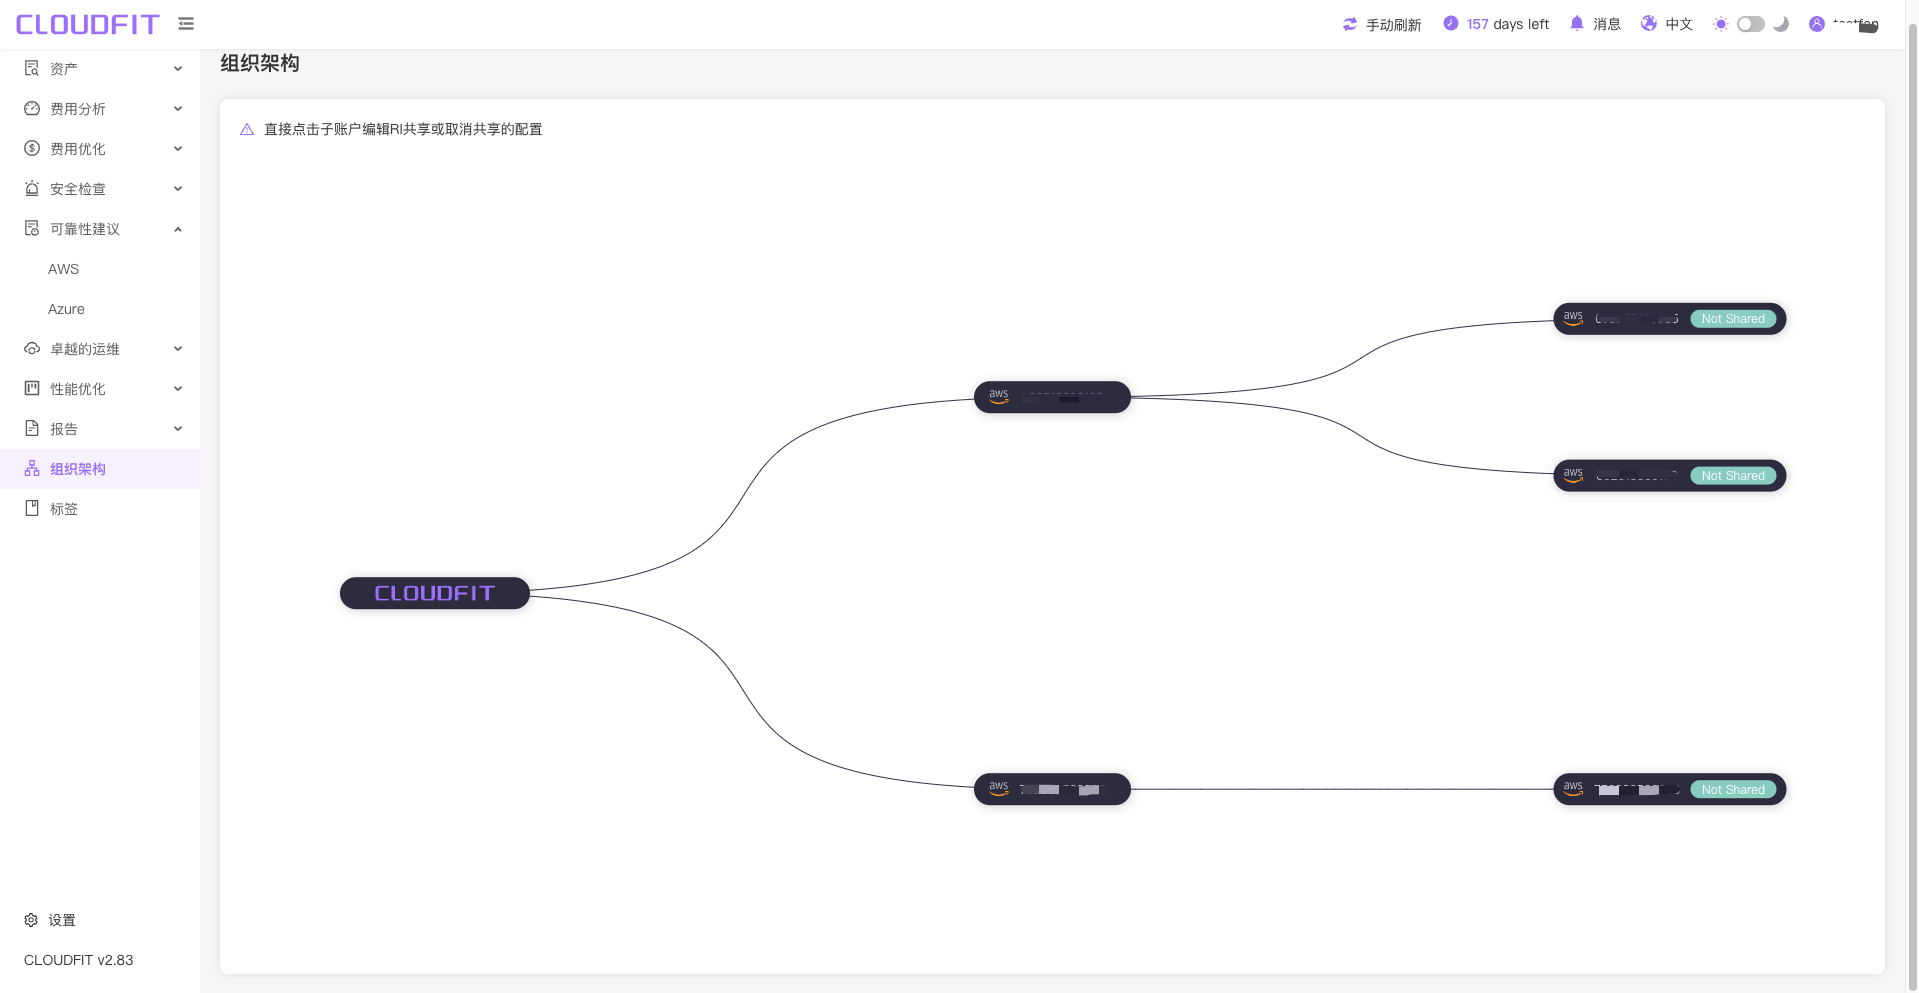Click the 可靠性建议 sidebar icon

[x=32, y=228]
